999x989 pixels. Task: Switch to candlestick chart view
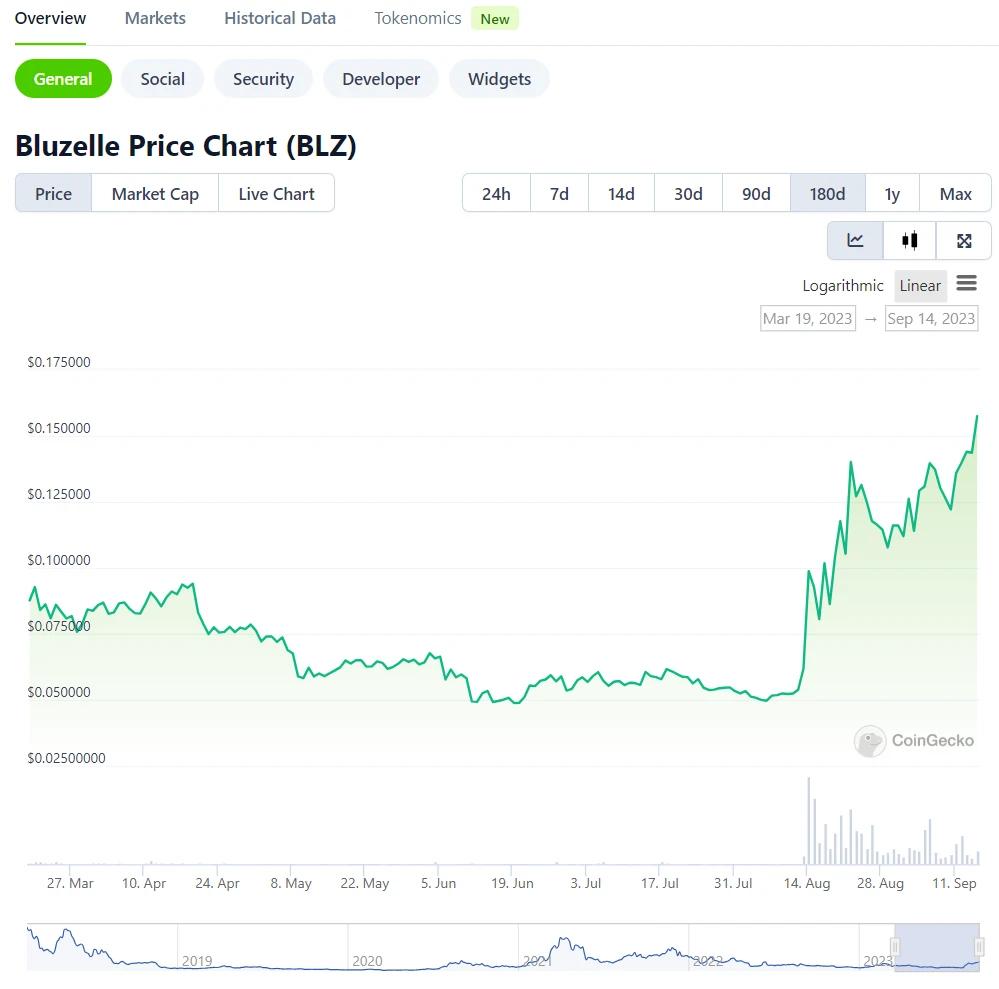[909, 240]
